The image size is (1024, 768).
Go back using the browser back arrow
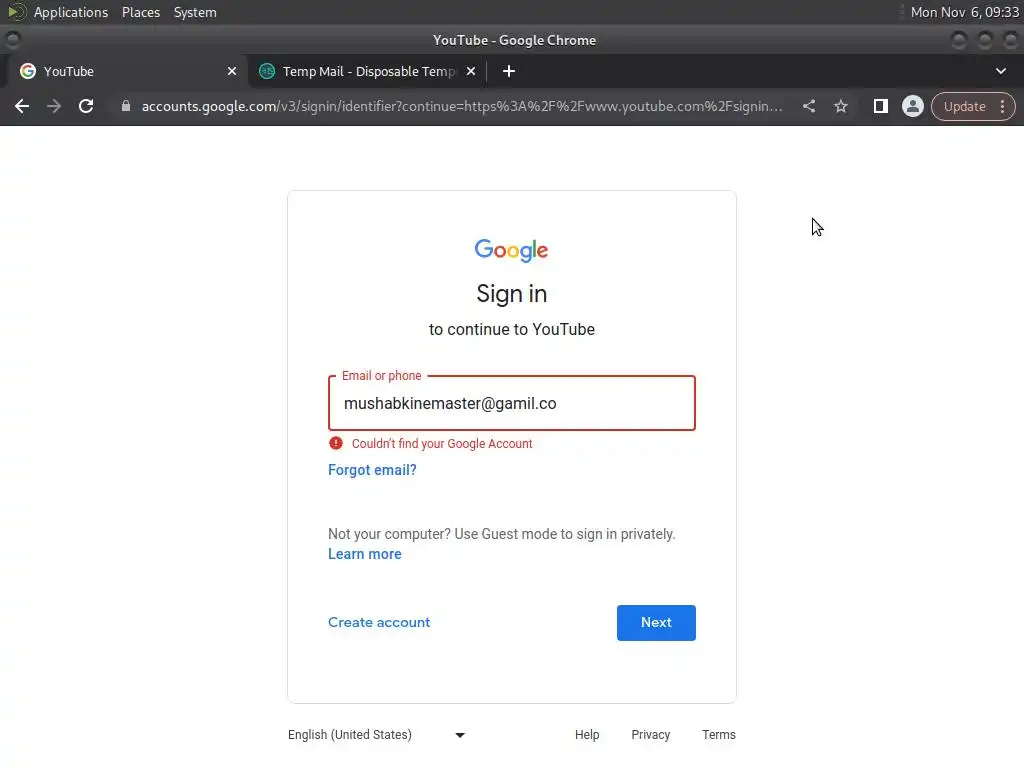click(22, 106)
